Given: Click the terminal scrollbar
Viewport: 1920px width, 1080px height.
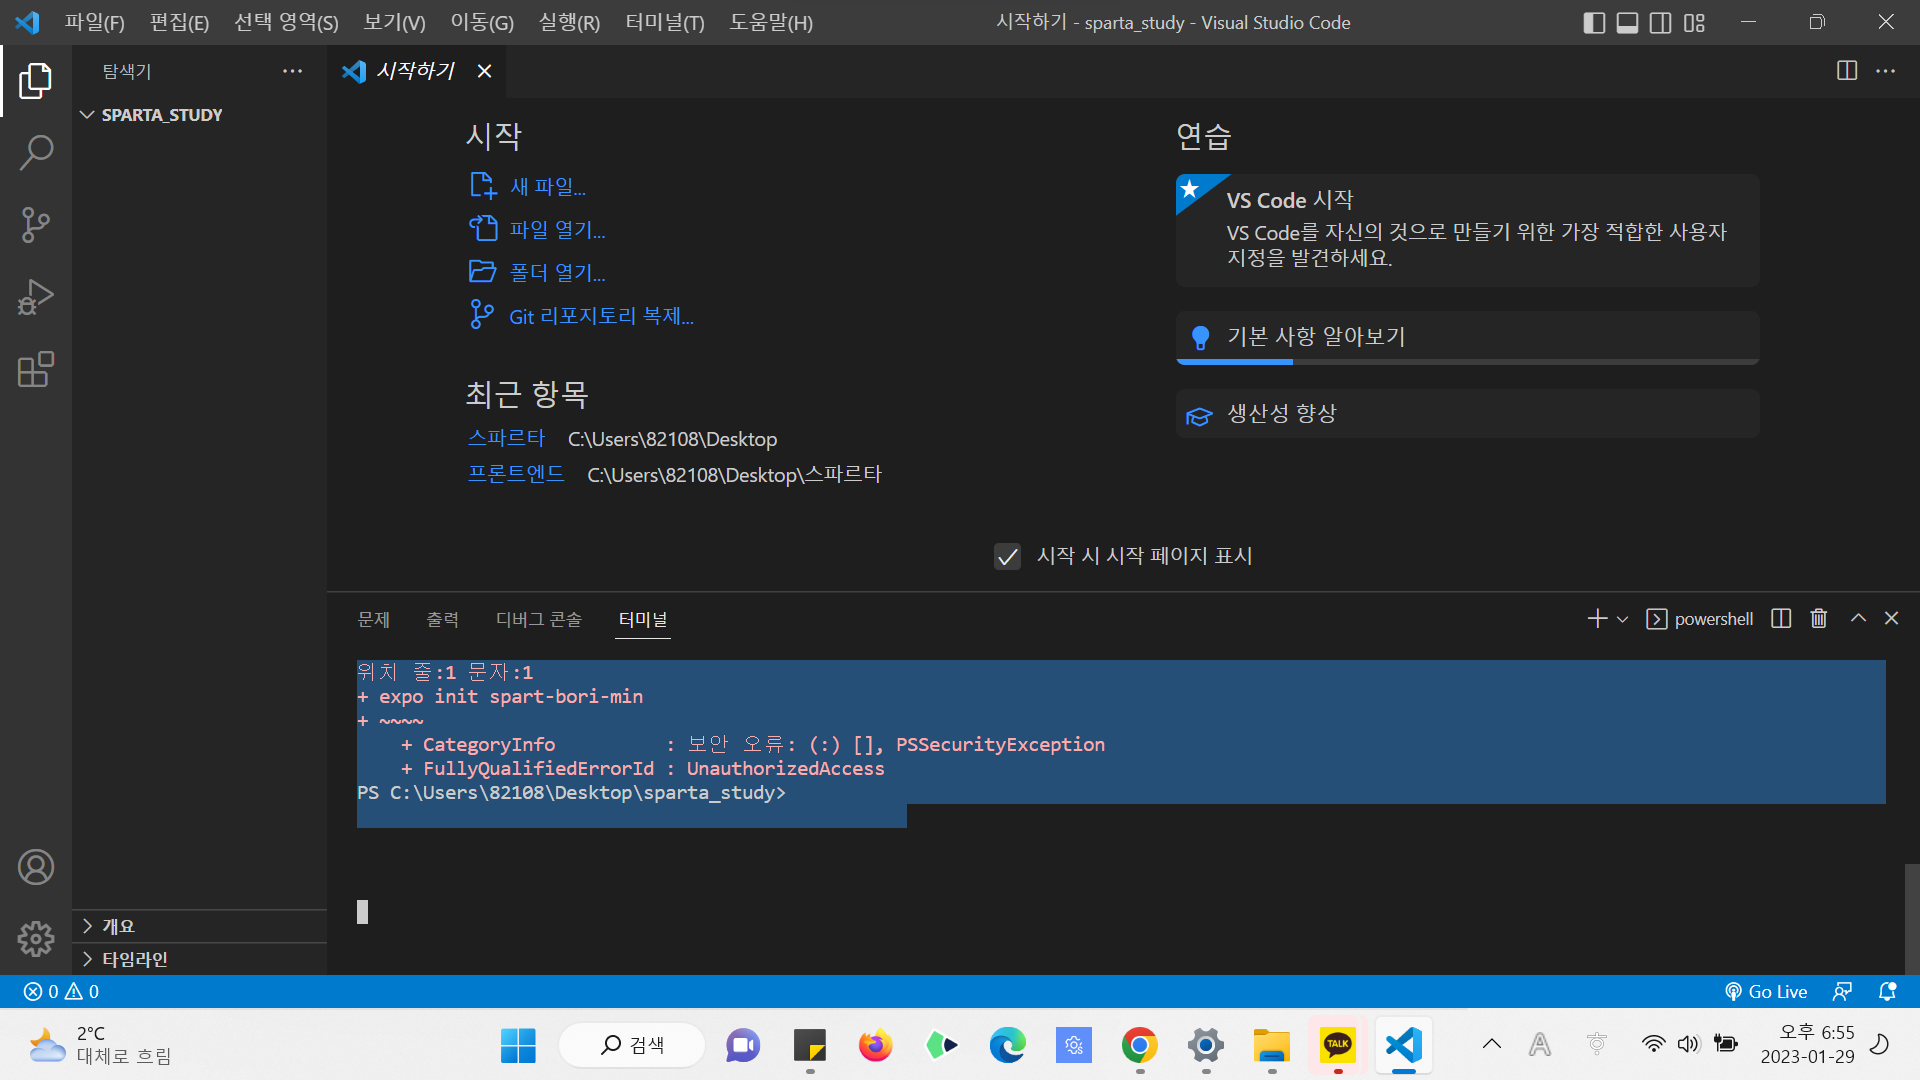Looking at the screenshot, I should [1912, 918].
